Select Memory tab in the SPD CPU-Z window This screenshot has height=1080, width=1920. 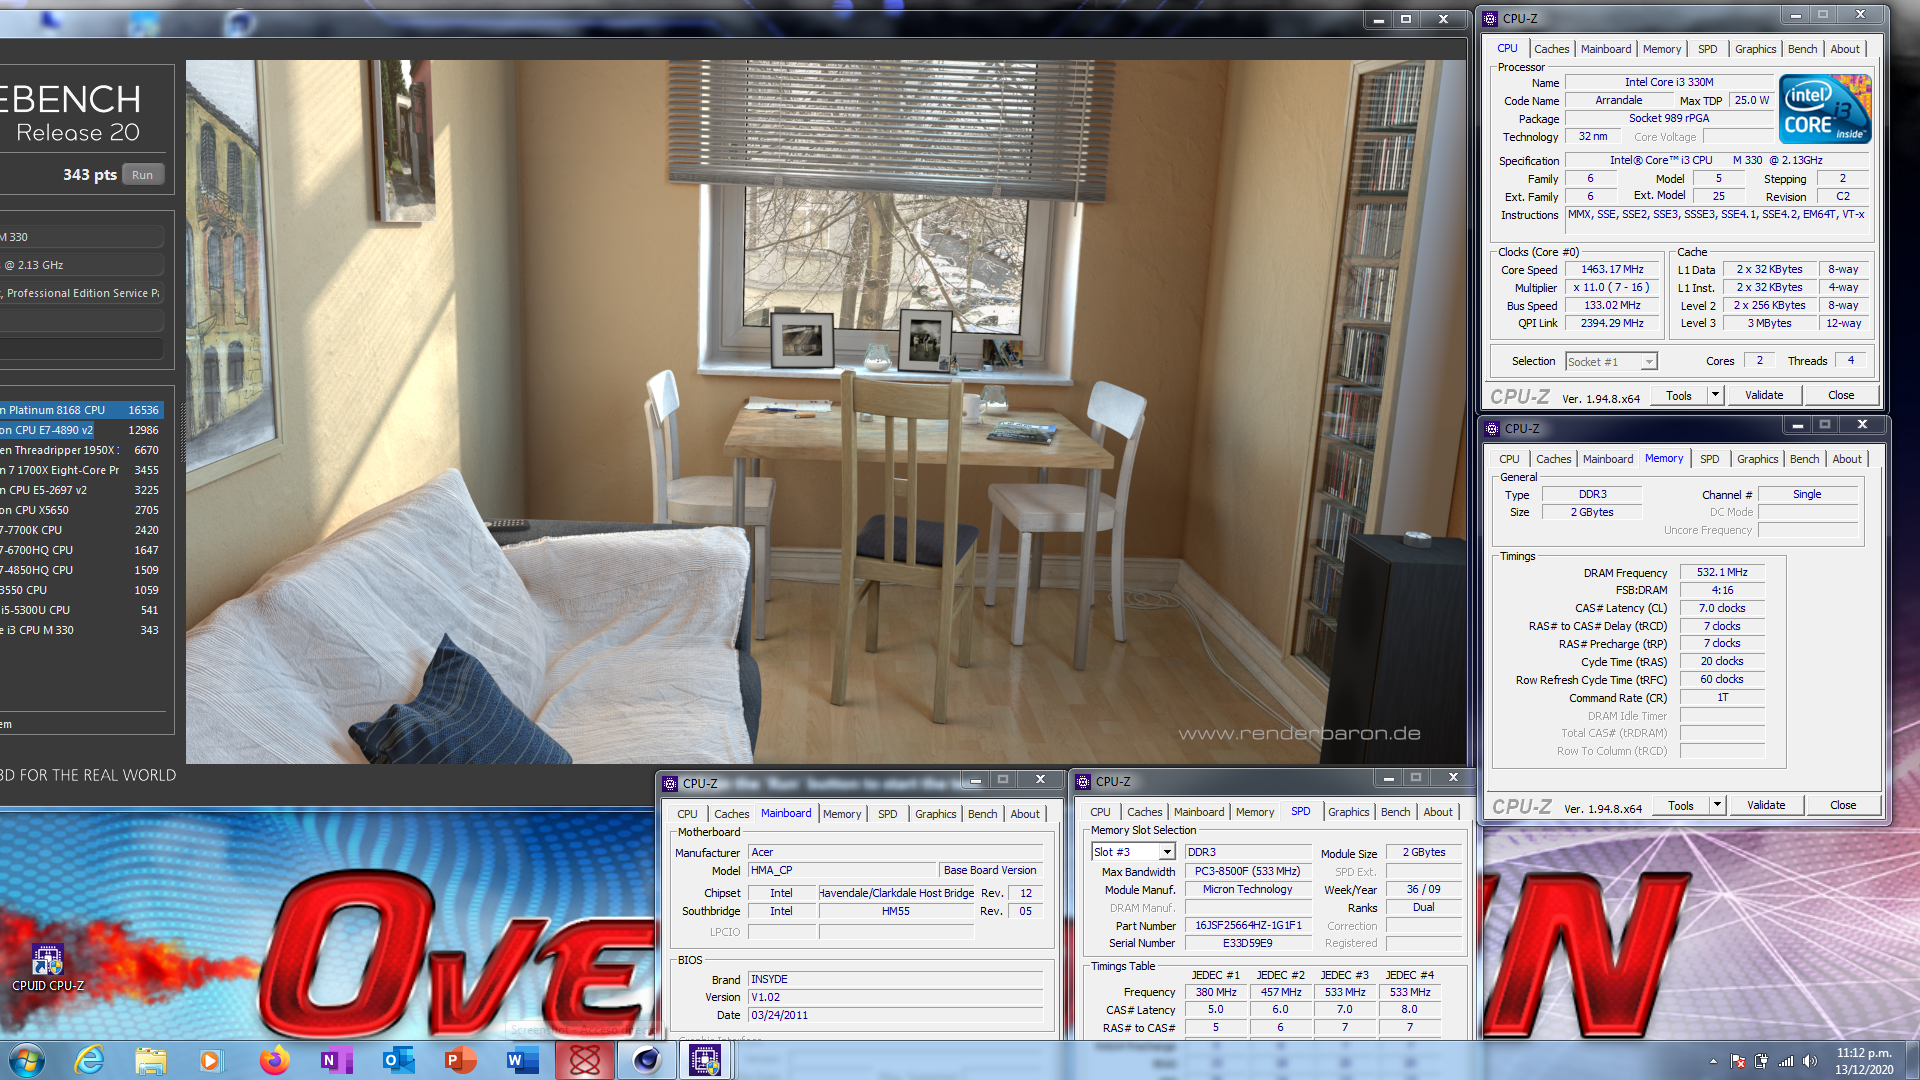click(1255, 812)
